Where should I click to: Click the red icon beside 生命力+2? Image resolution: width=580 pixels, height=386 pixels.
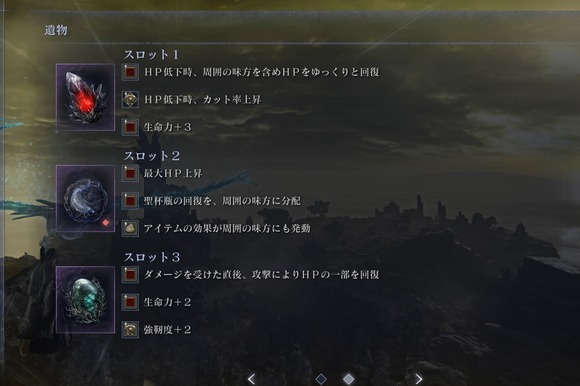[x=130, y=302]
